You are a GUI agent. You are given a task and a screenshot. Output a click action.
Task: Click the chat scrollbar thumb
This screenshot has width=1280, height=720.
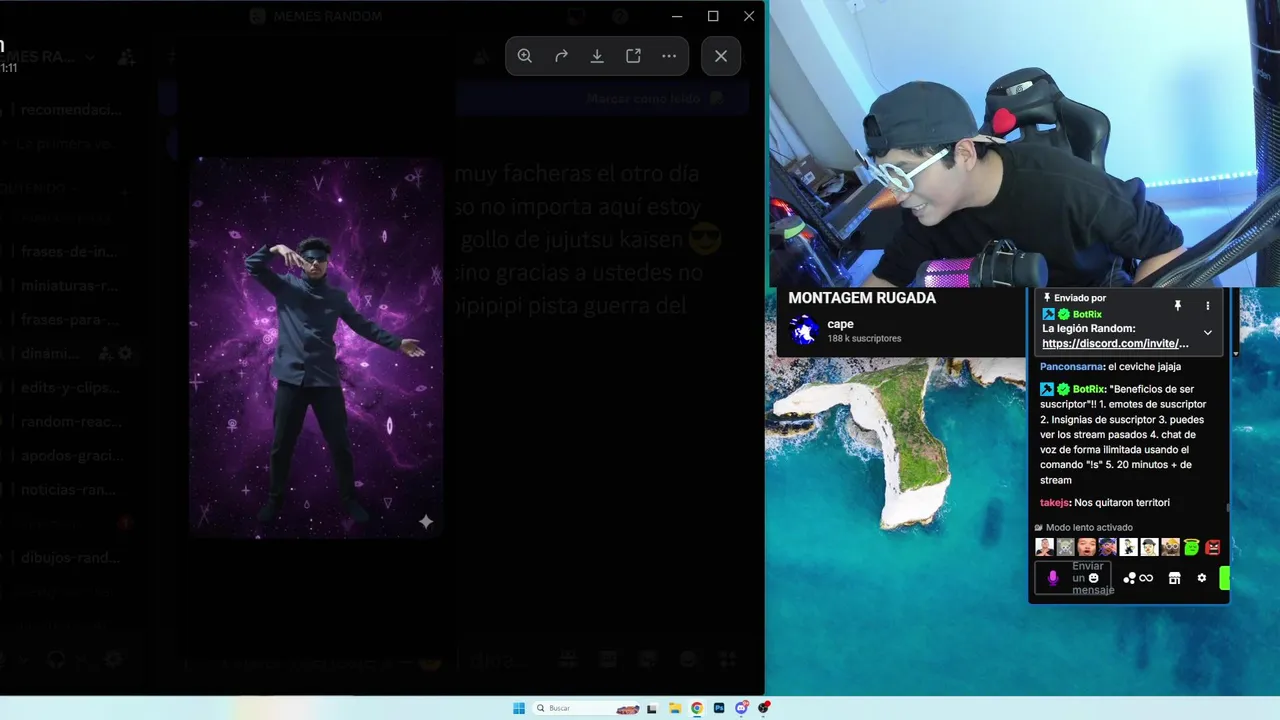(1227, 507)
